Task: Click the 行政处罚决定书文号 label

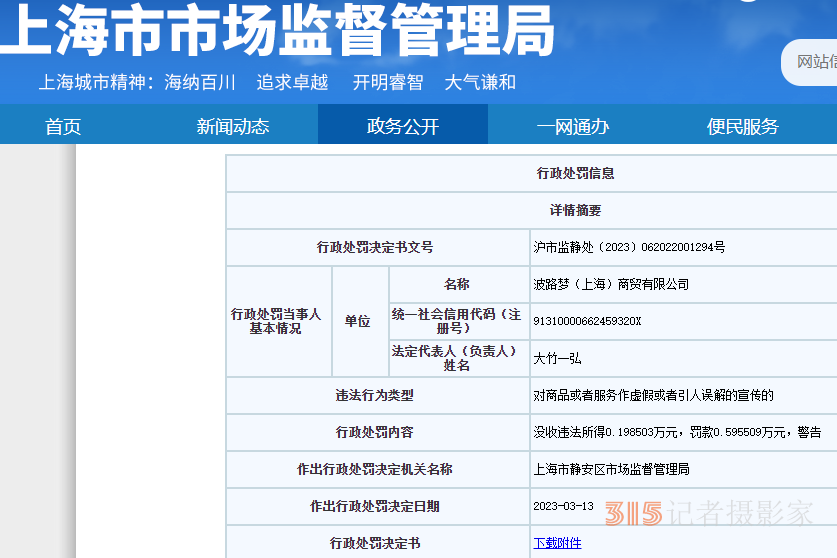Action: 375,247
